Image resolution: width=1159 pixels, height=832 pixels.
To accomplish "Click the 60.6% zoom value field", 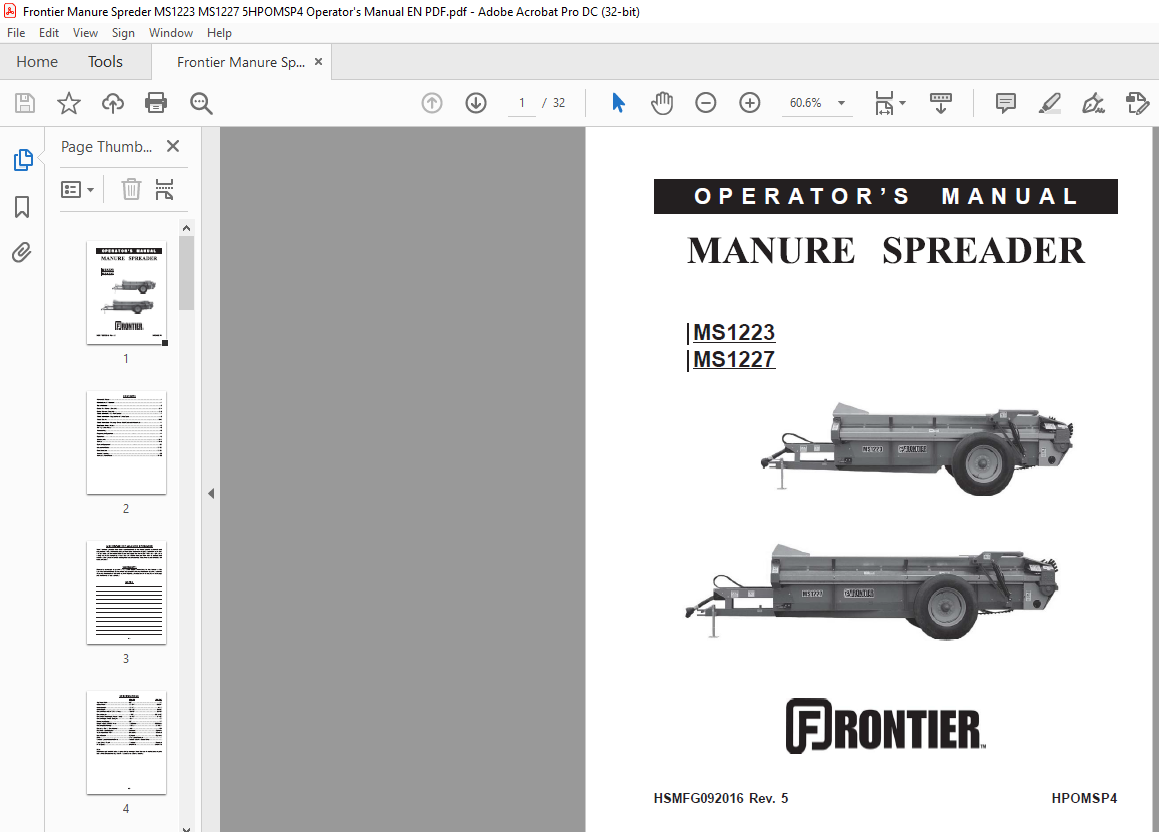I will coord(806,103).
